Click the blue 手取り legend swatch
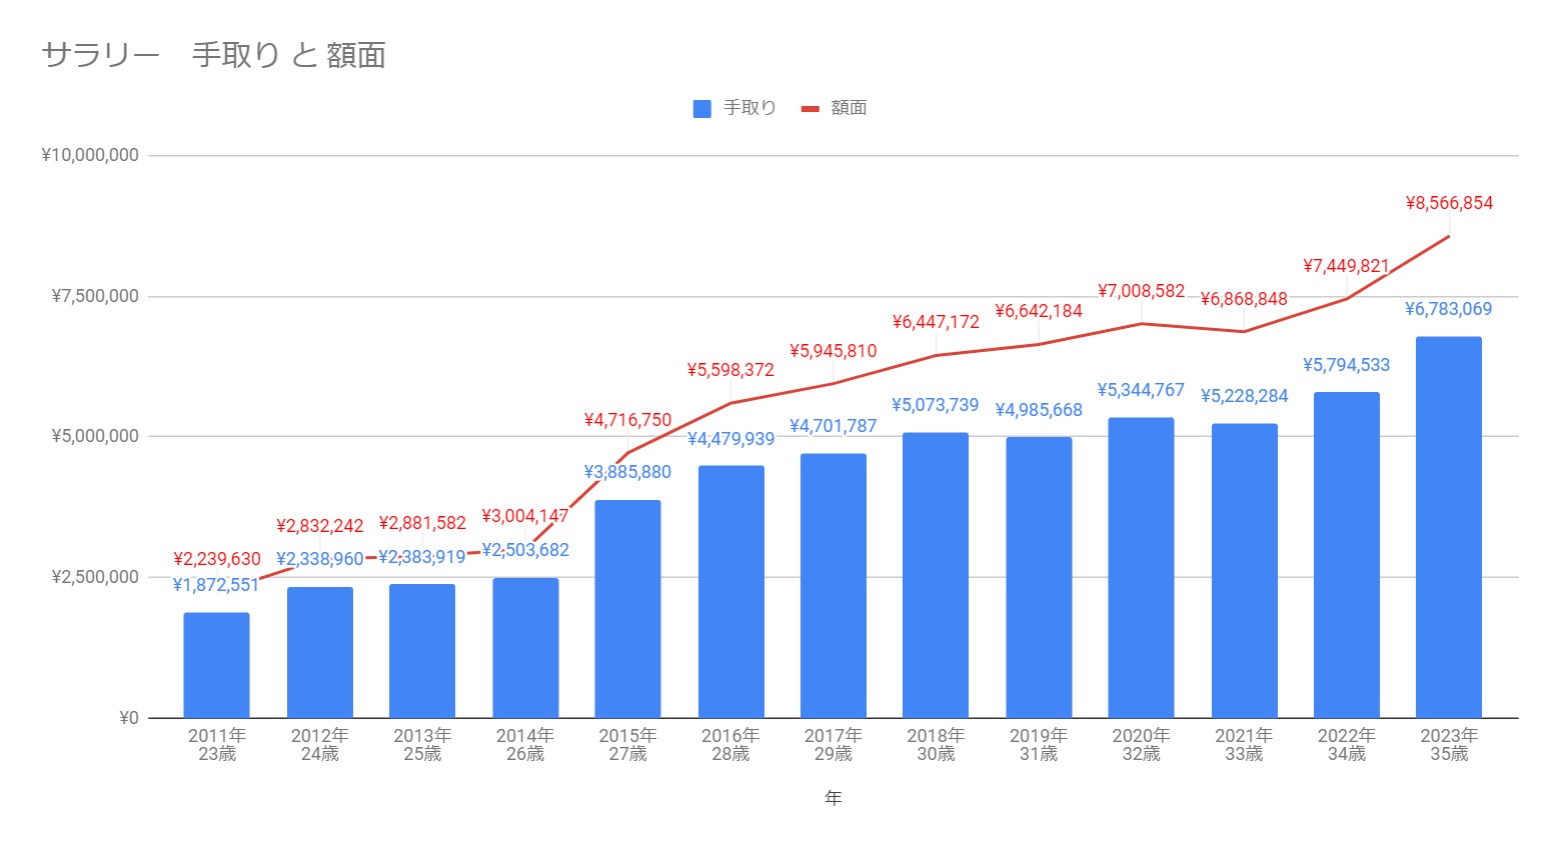Image resolution: width=1559 pixels, height=850 pixels. [x=702, y=108]
